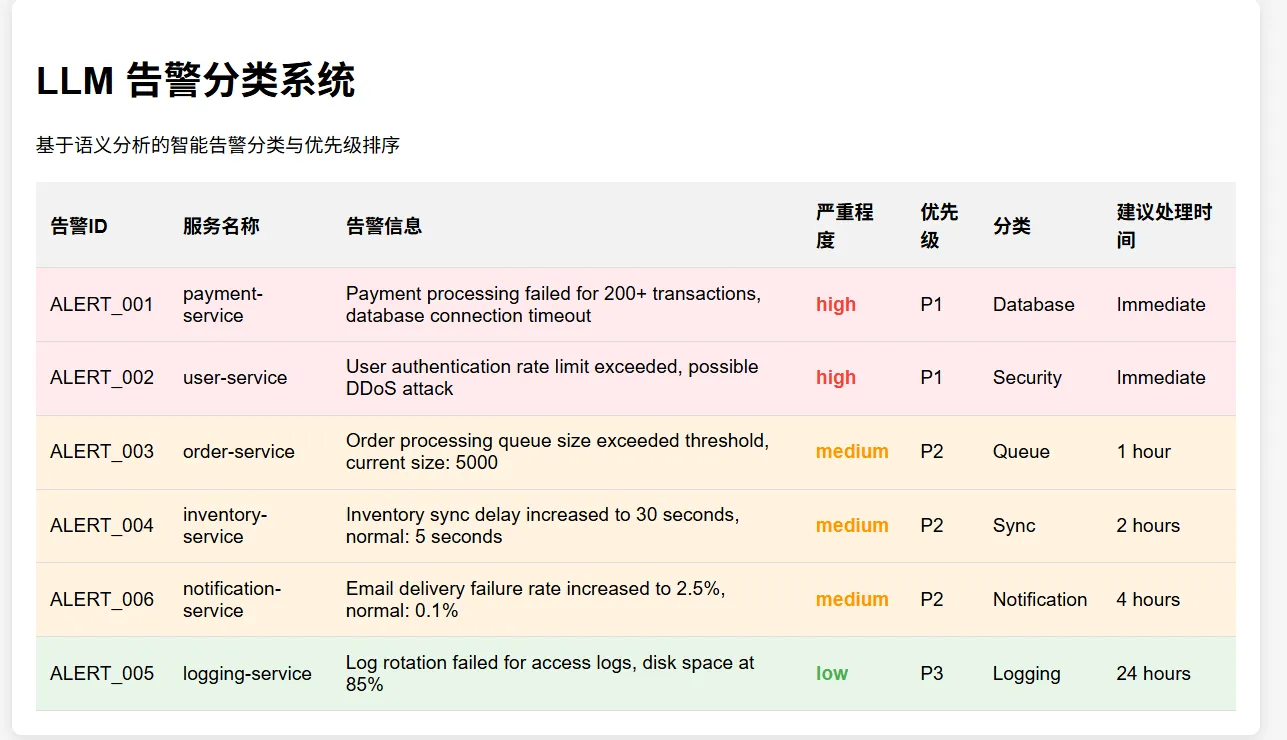The width and height of the screenshot is (1287, 740).
Task: Select the "ALERT_005" alert ID cell
Action: tap(102, 674)
